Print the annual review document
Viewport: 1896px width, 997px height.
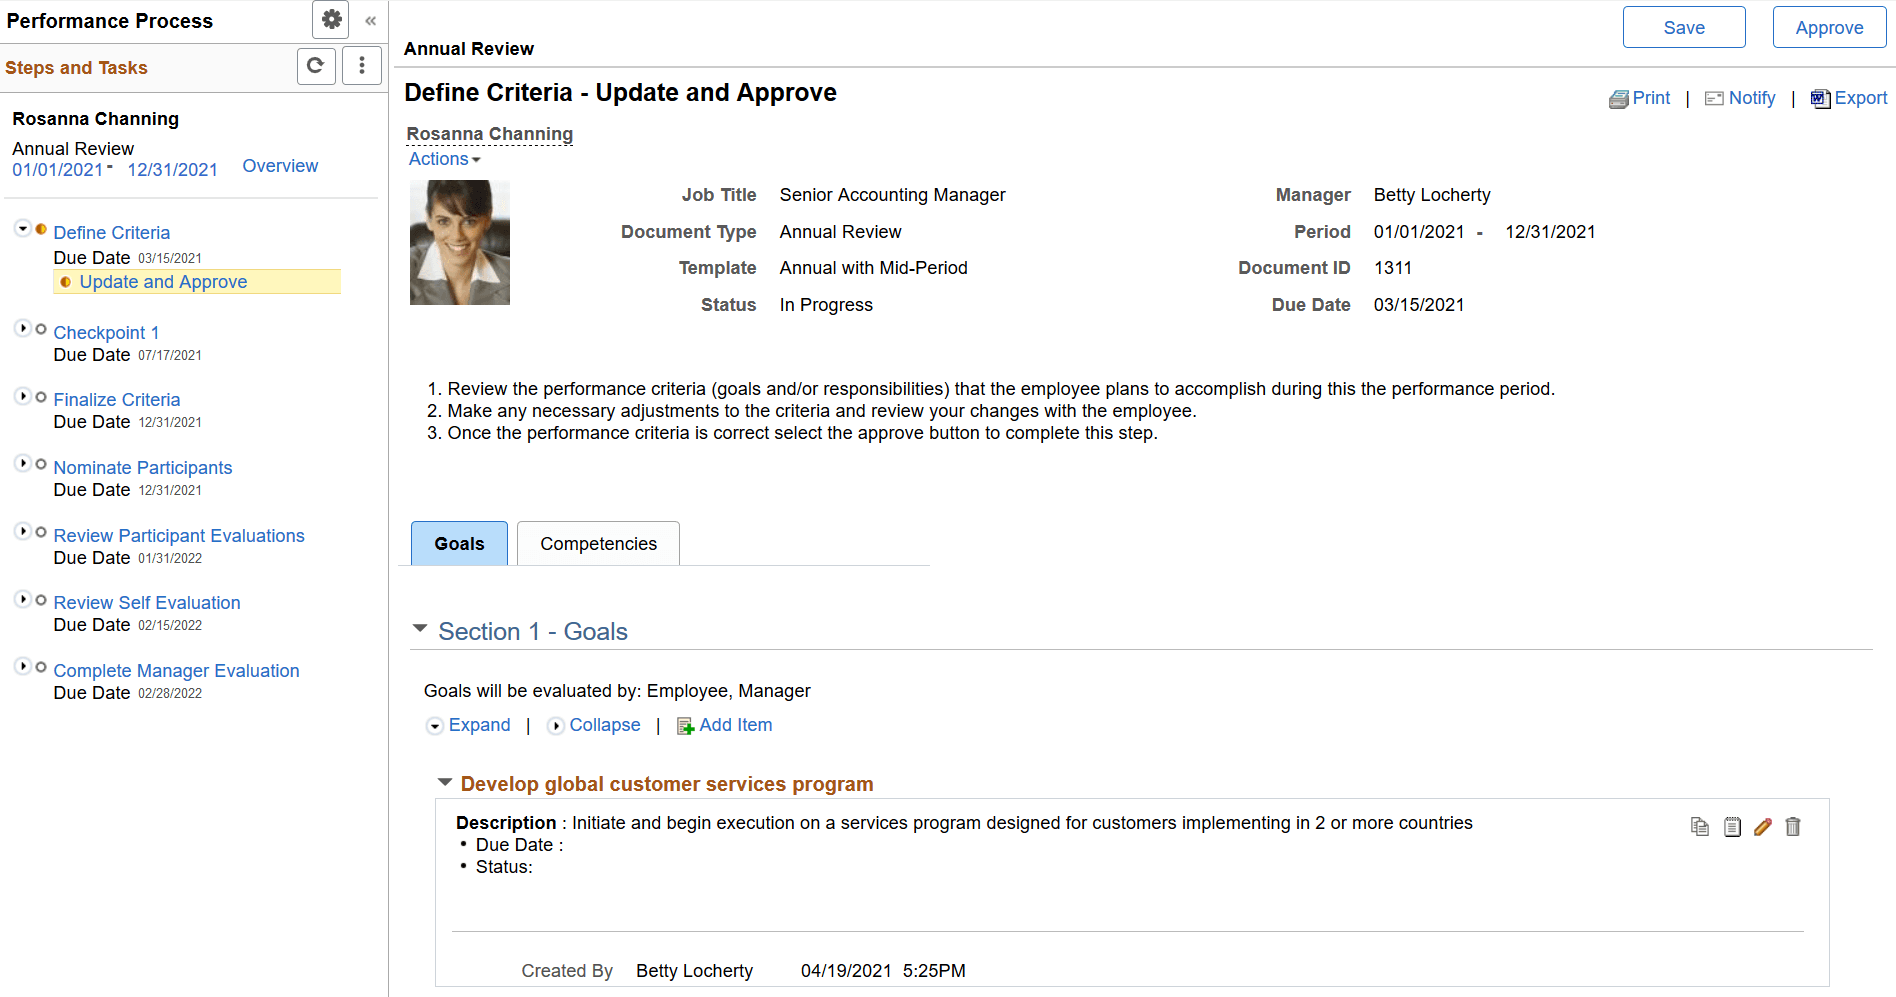[x=1640, y=98]
